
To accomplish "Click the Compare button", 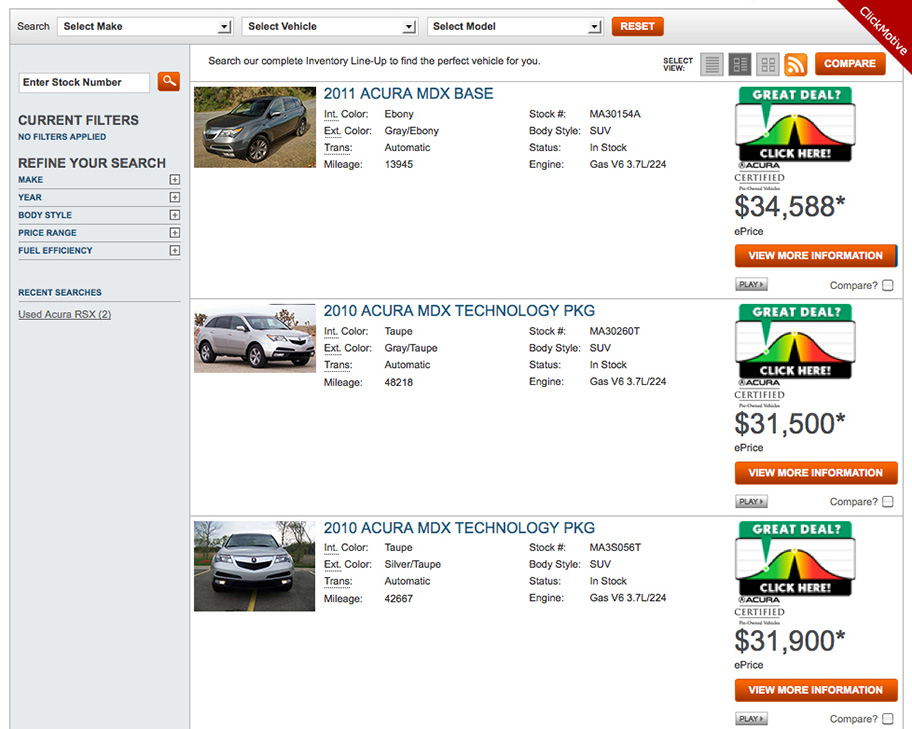I will (850, 63).
